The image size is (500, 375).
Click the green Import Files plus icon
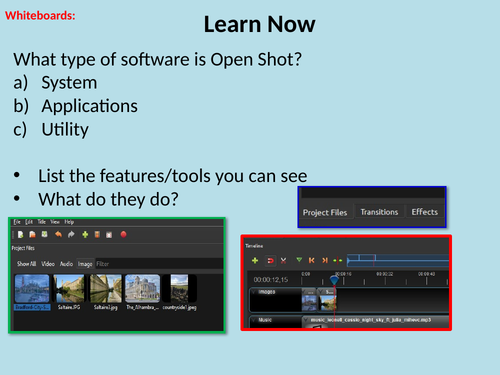(85, 235)
